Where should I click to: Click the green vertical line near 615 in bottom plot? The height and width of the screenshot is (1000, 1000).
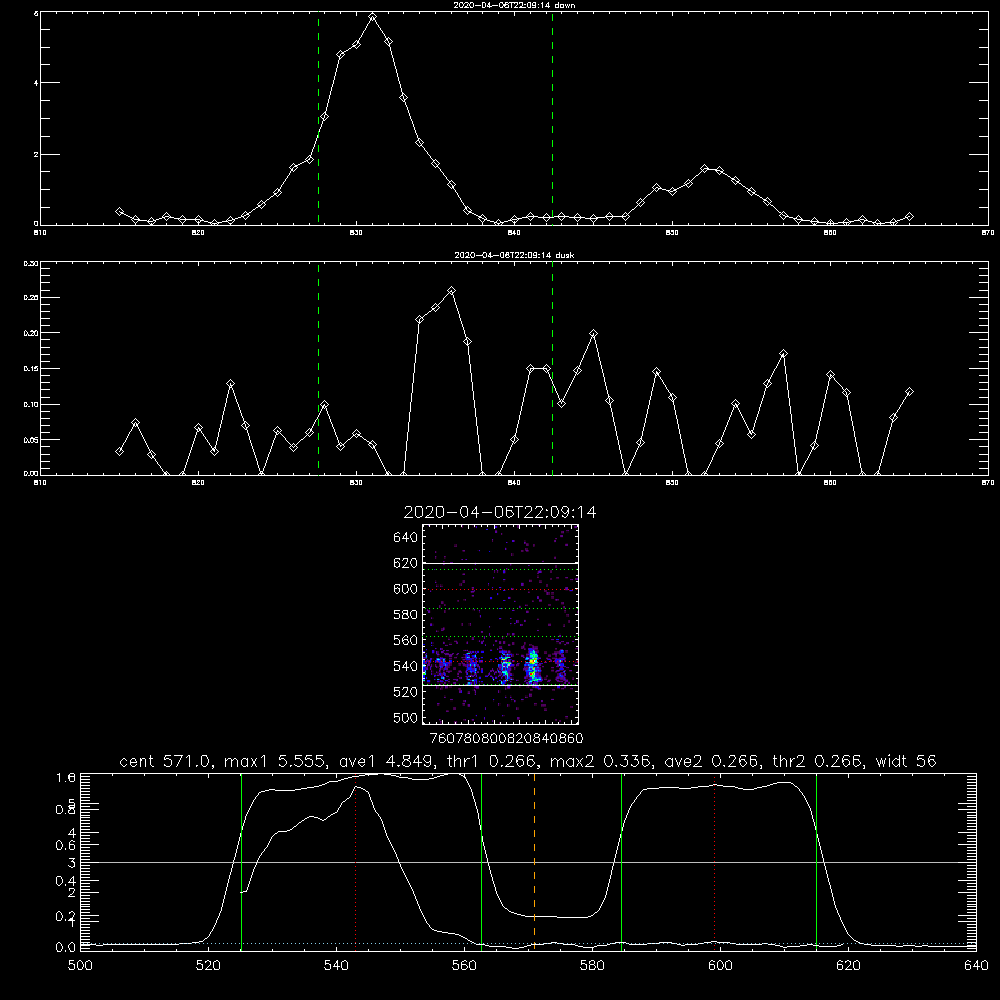click(x=816, y=861)
